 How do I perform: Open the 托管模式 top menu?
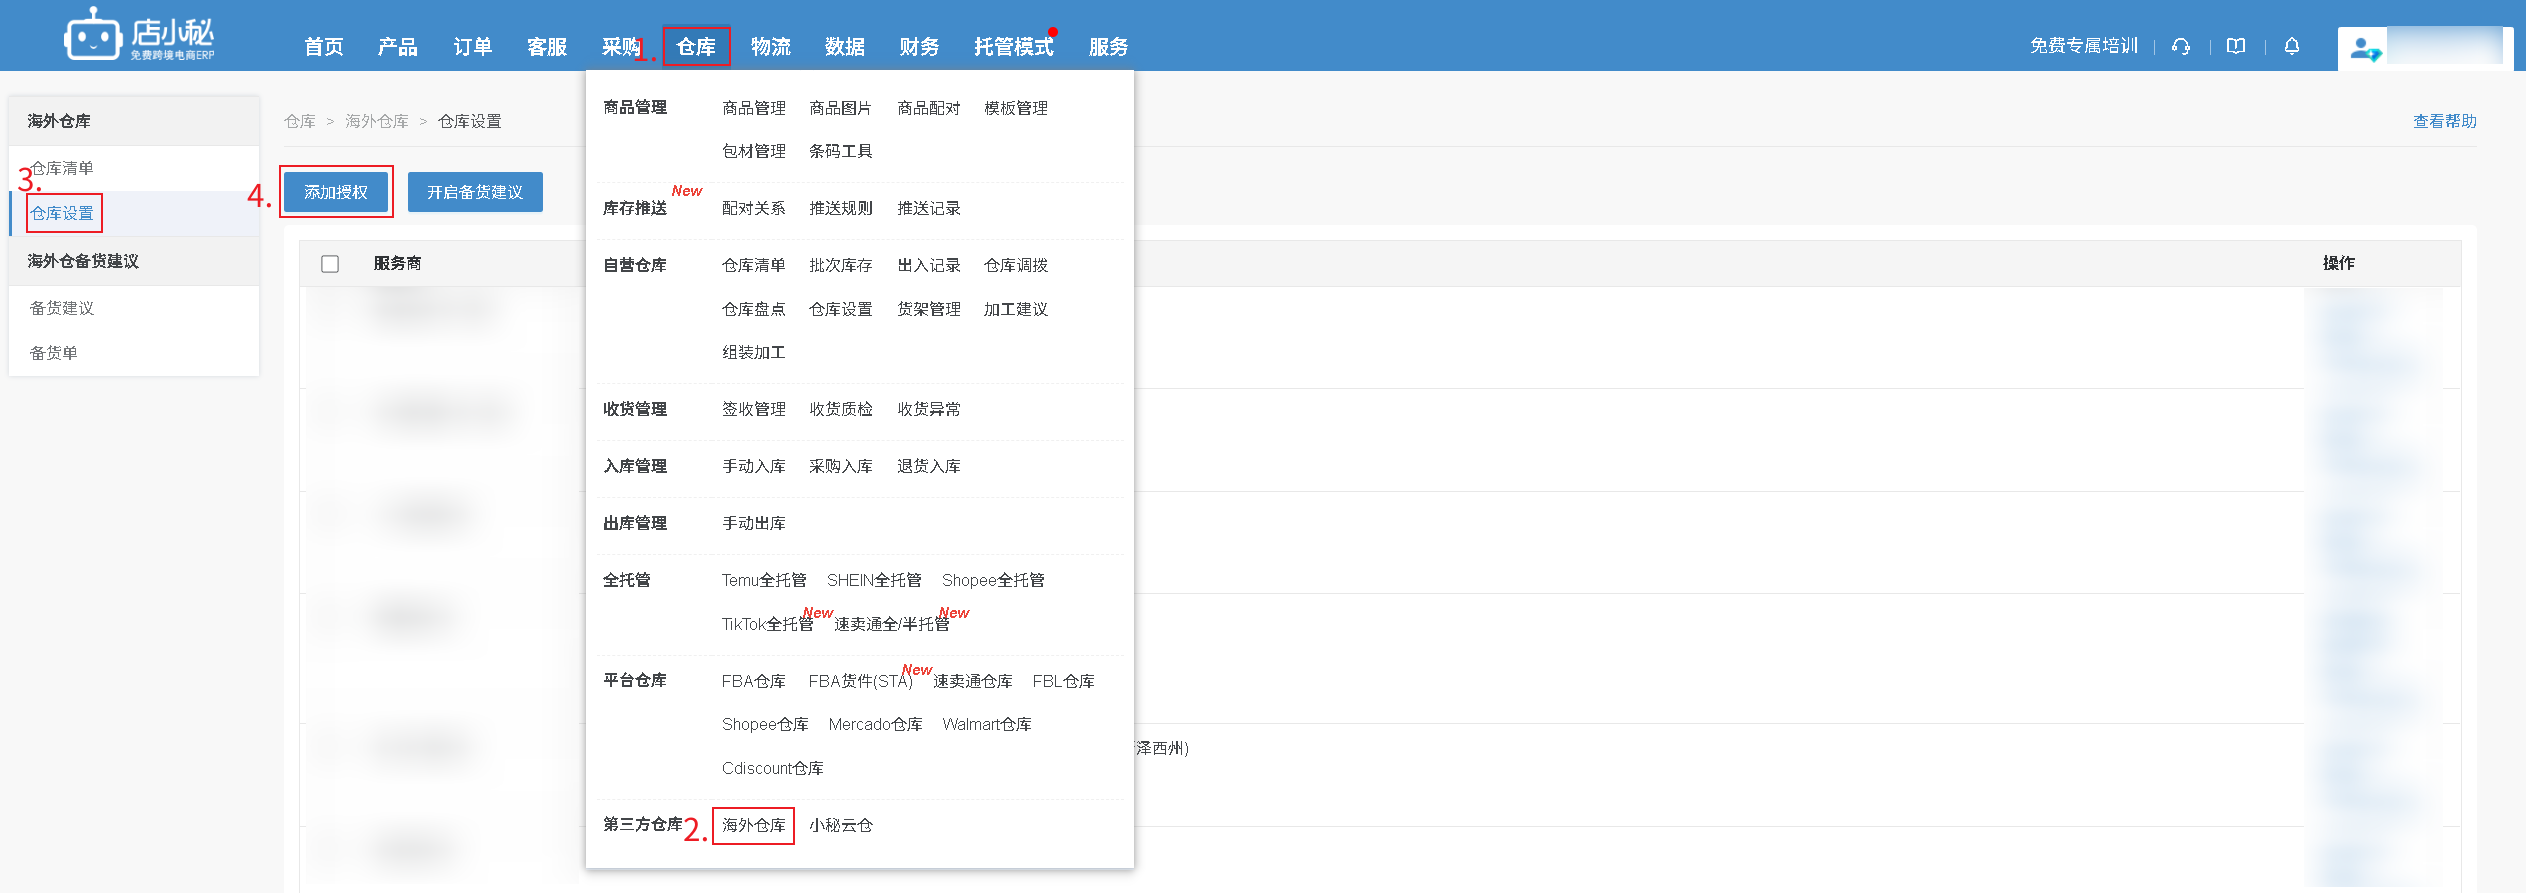[x=1013, y=47]
